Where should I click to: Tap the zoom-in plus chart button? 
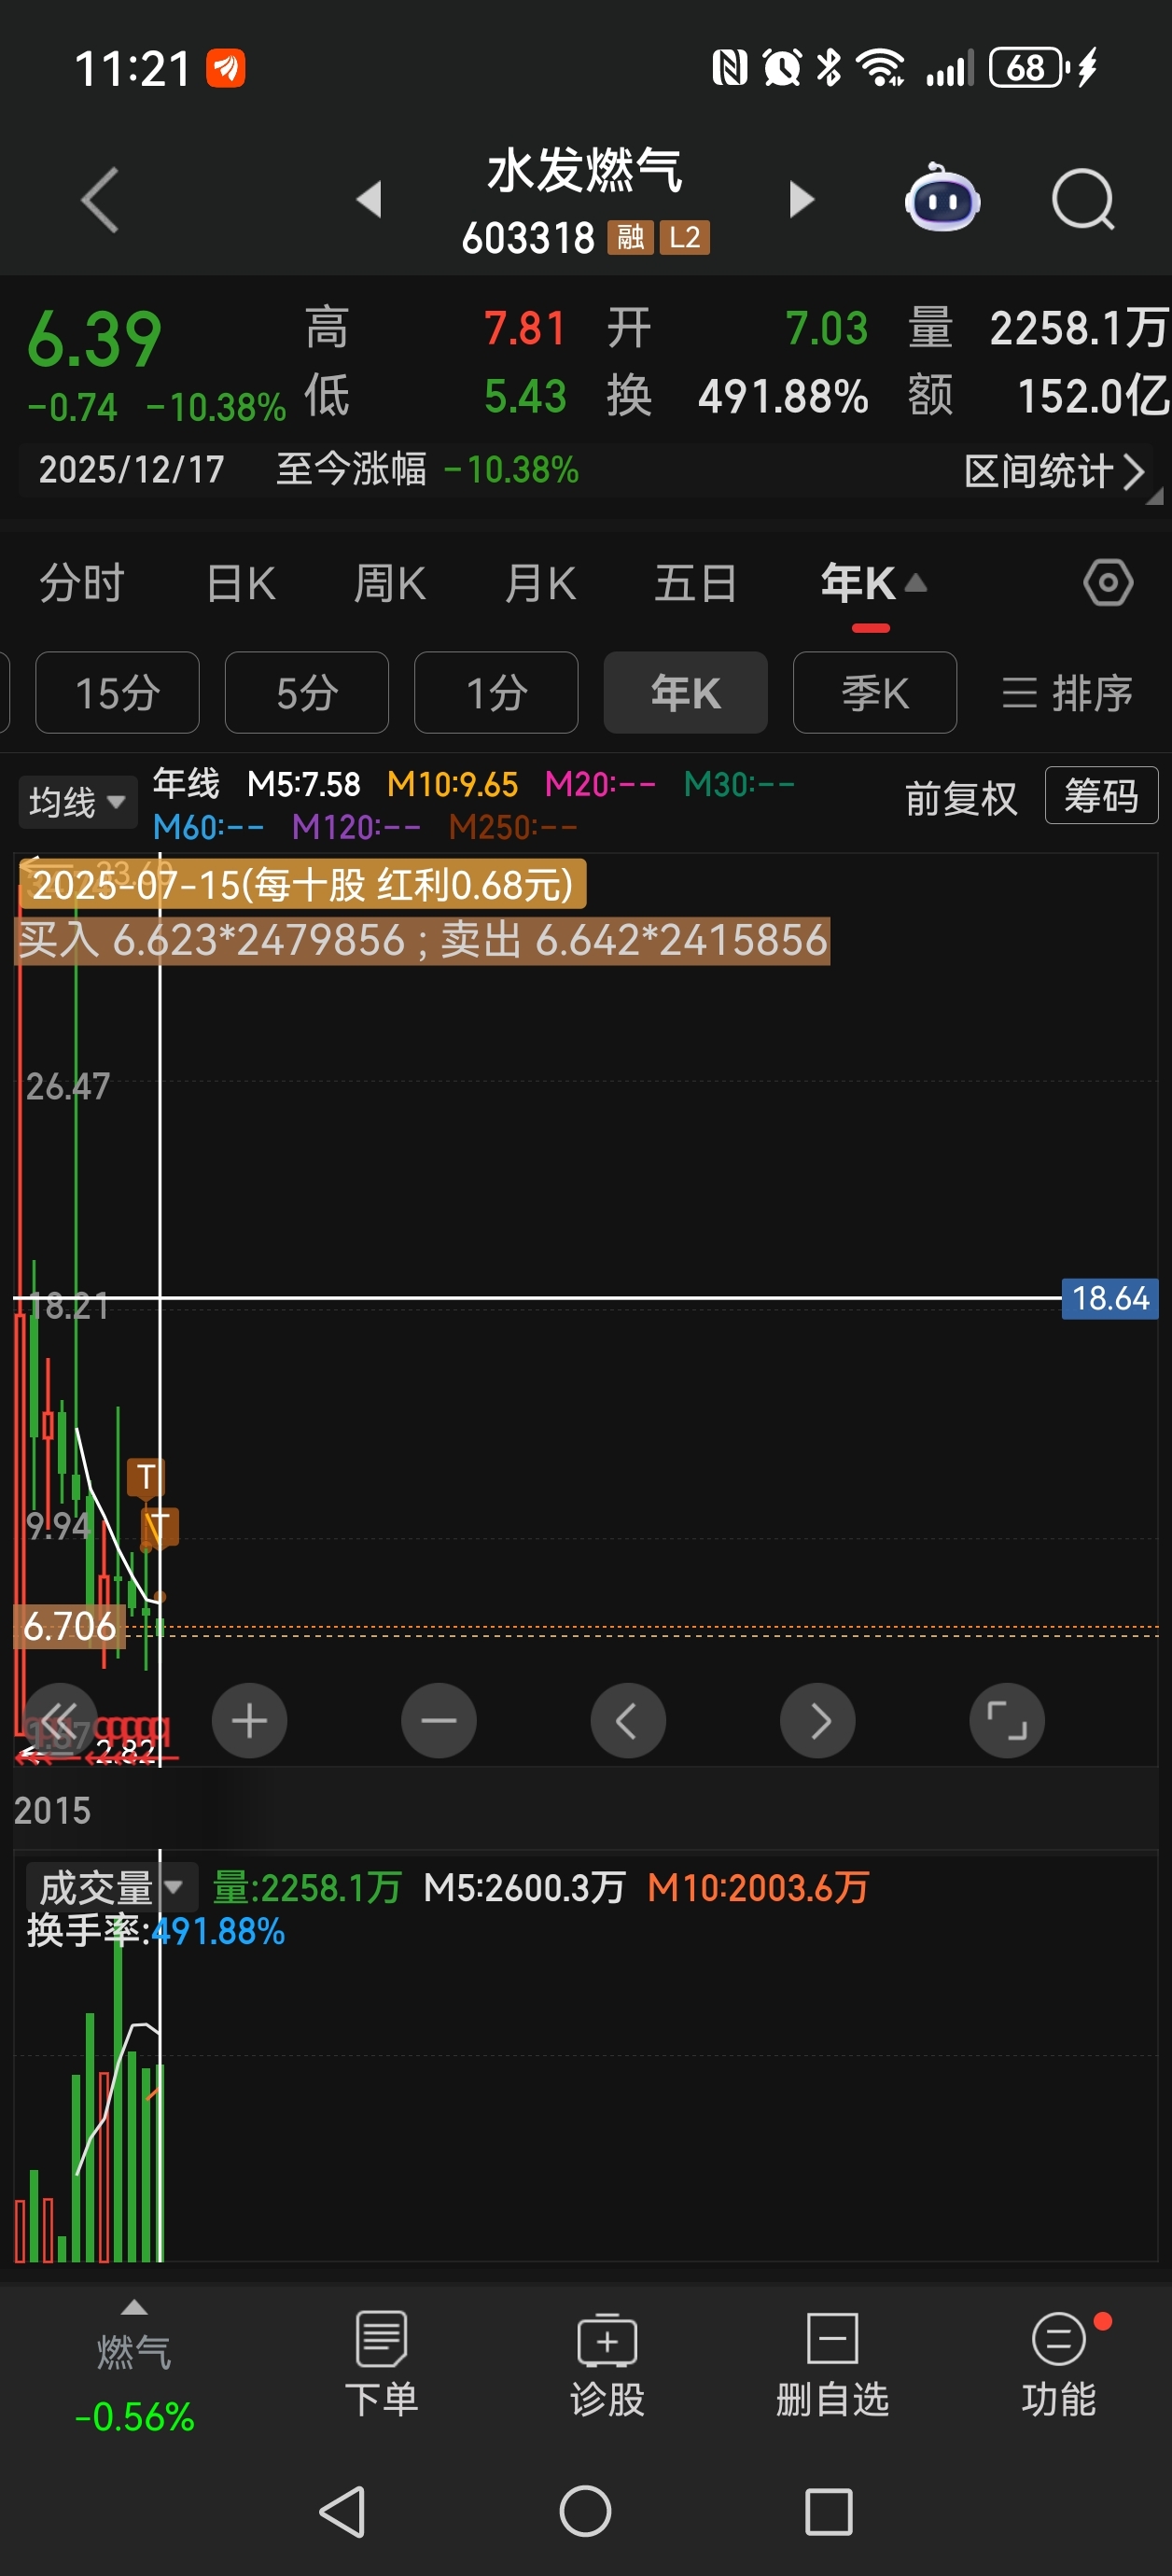(x=249, y=1720)
